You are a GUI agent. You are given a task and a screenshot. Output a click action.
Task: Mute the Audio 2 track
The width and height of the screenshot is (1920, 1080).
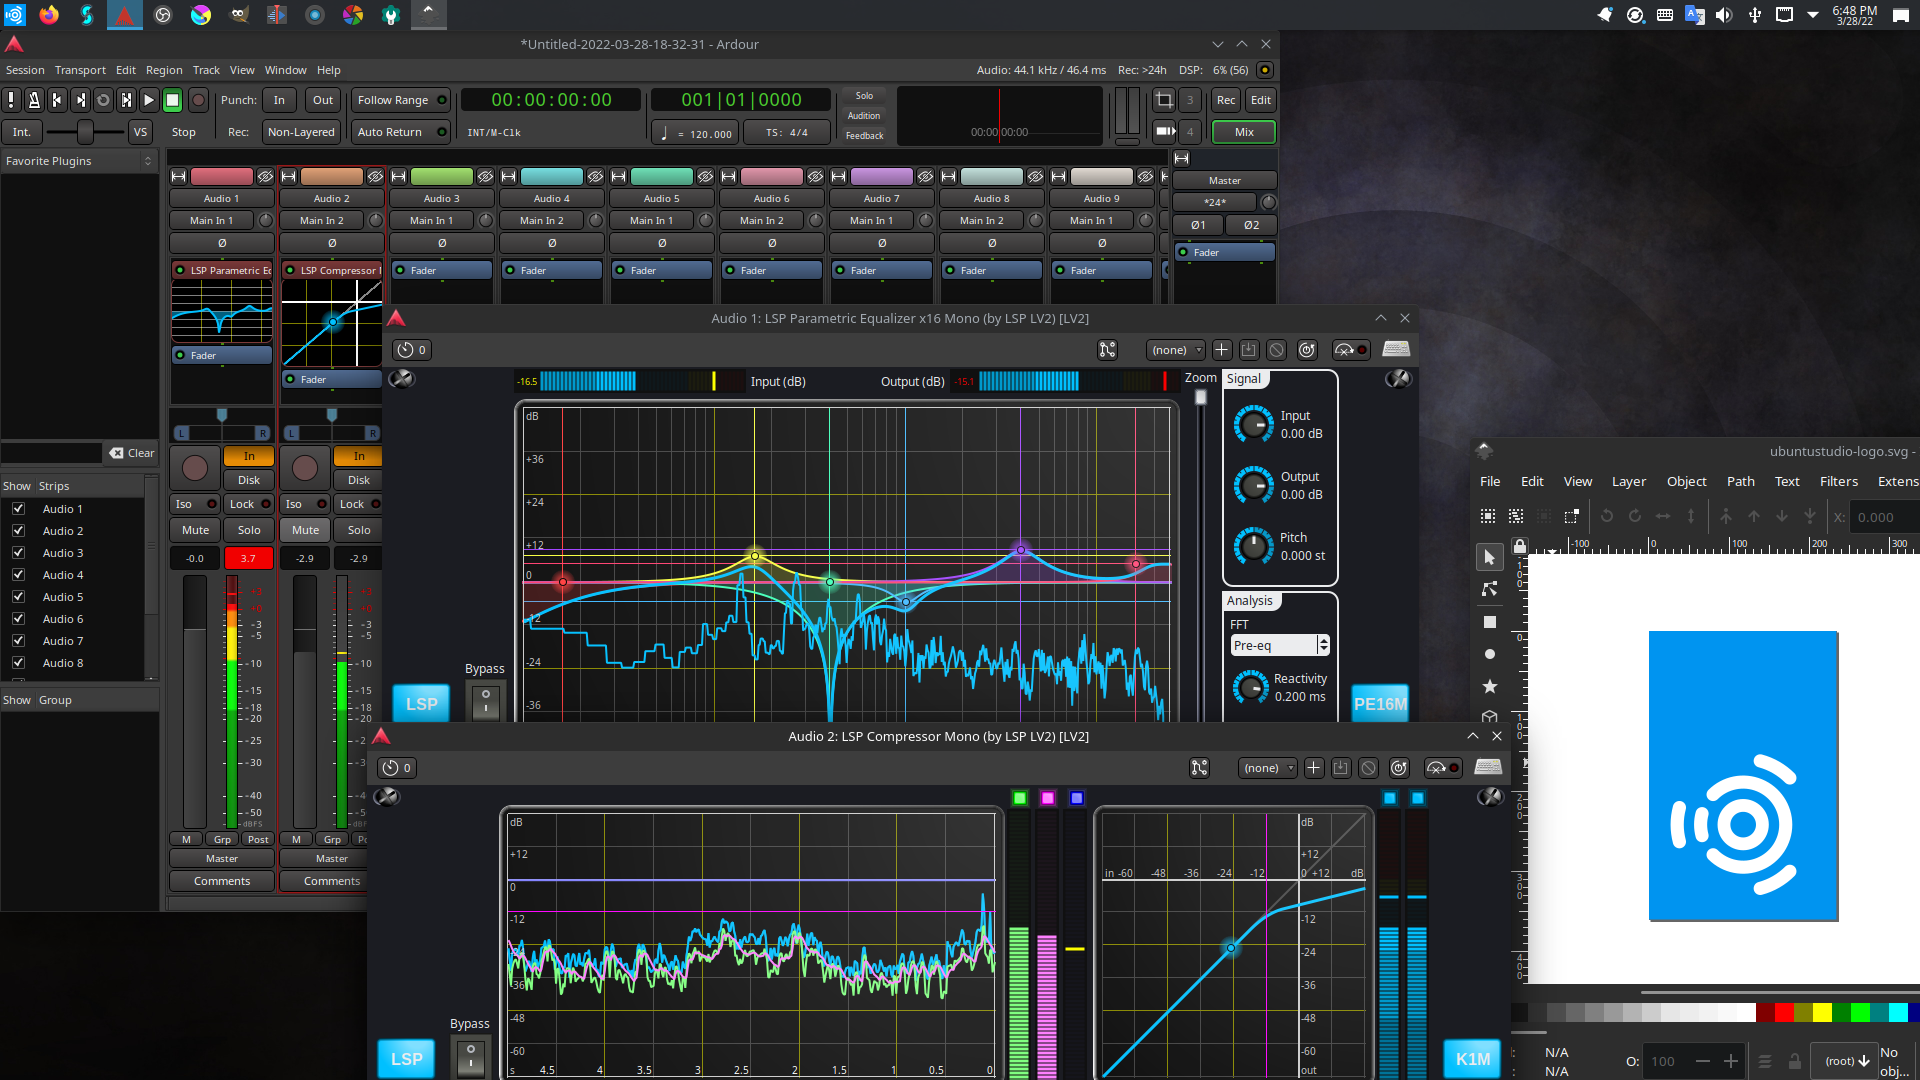[305, 529]
